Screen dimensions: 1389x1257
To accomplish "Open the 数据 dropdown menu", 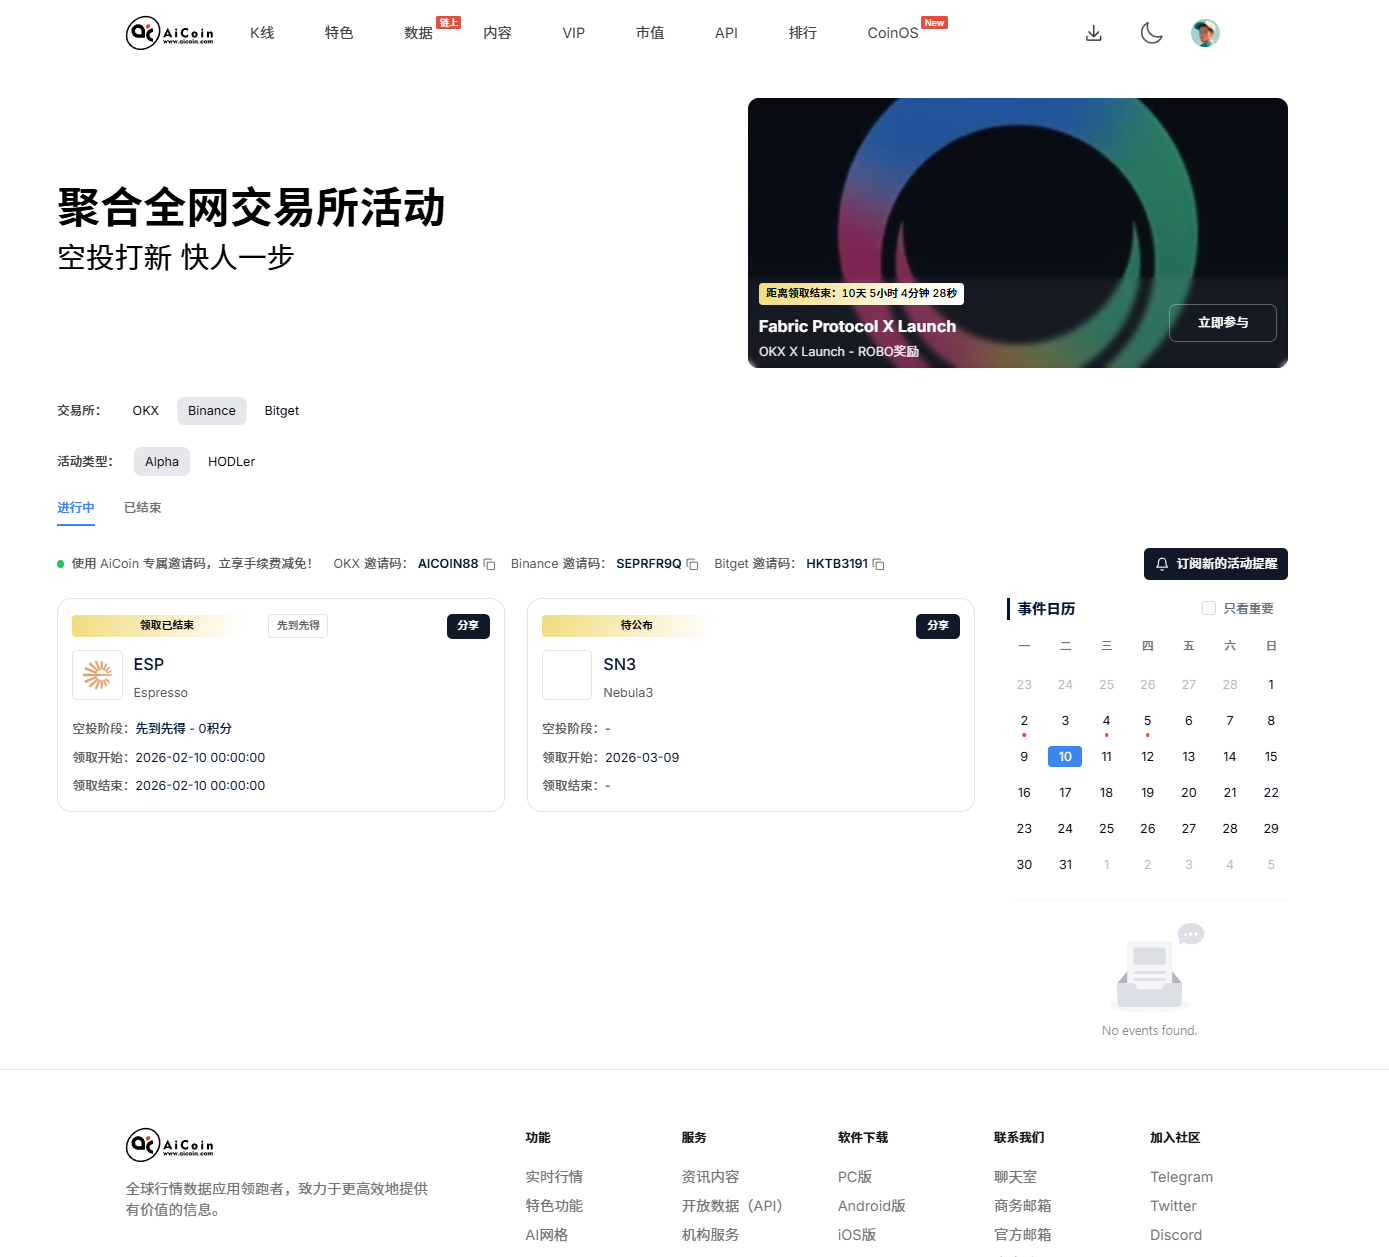I will pos(418,32).
